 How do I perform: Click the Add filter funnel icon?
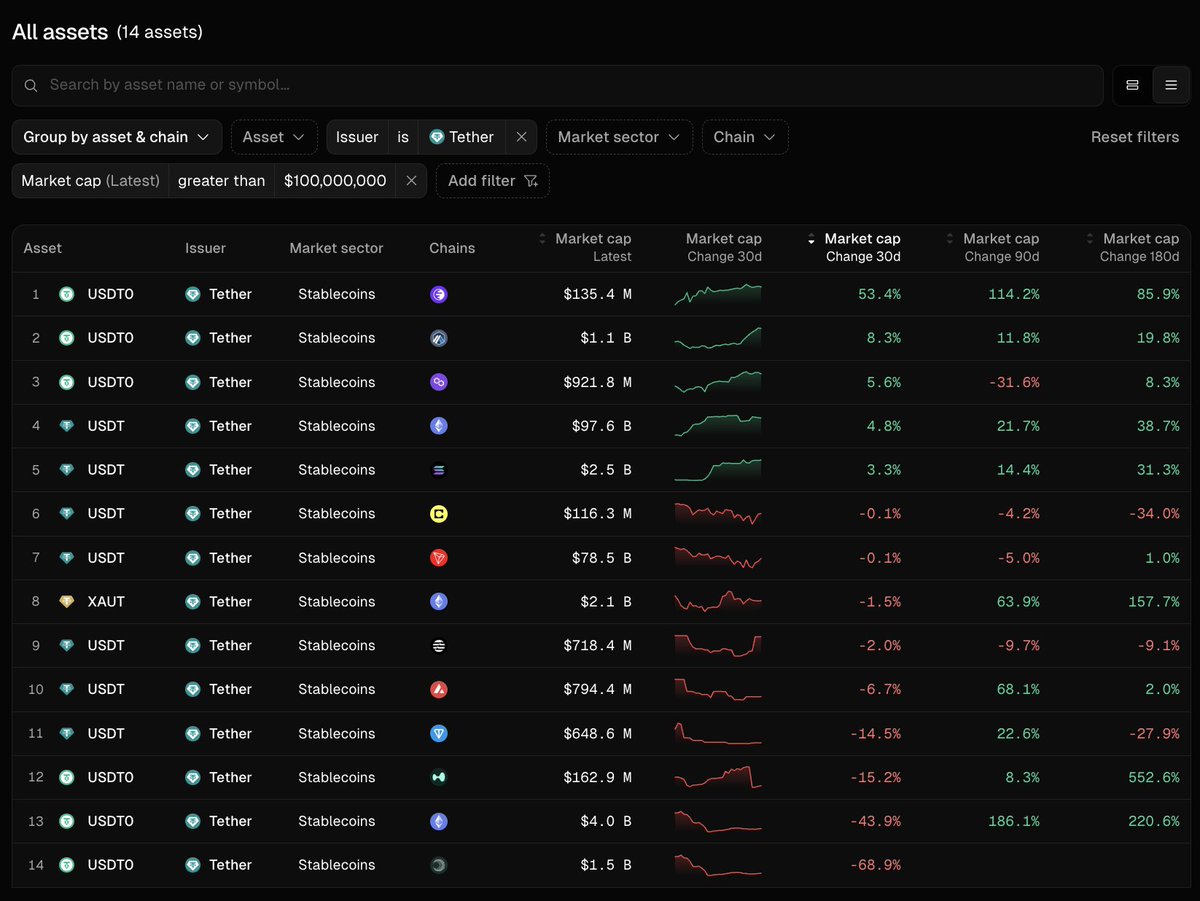(x=531, y=181)
